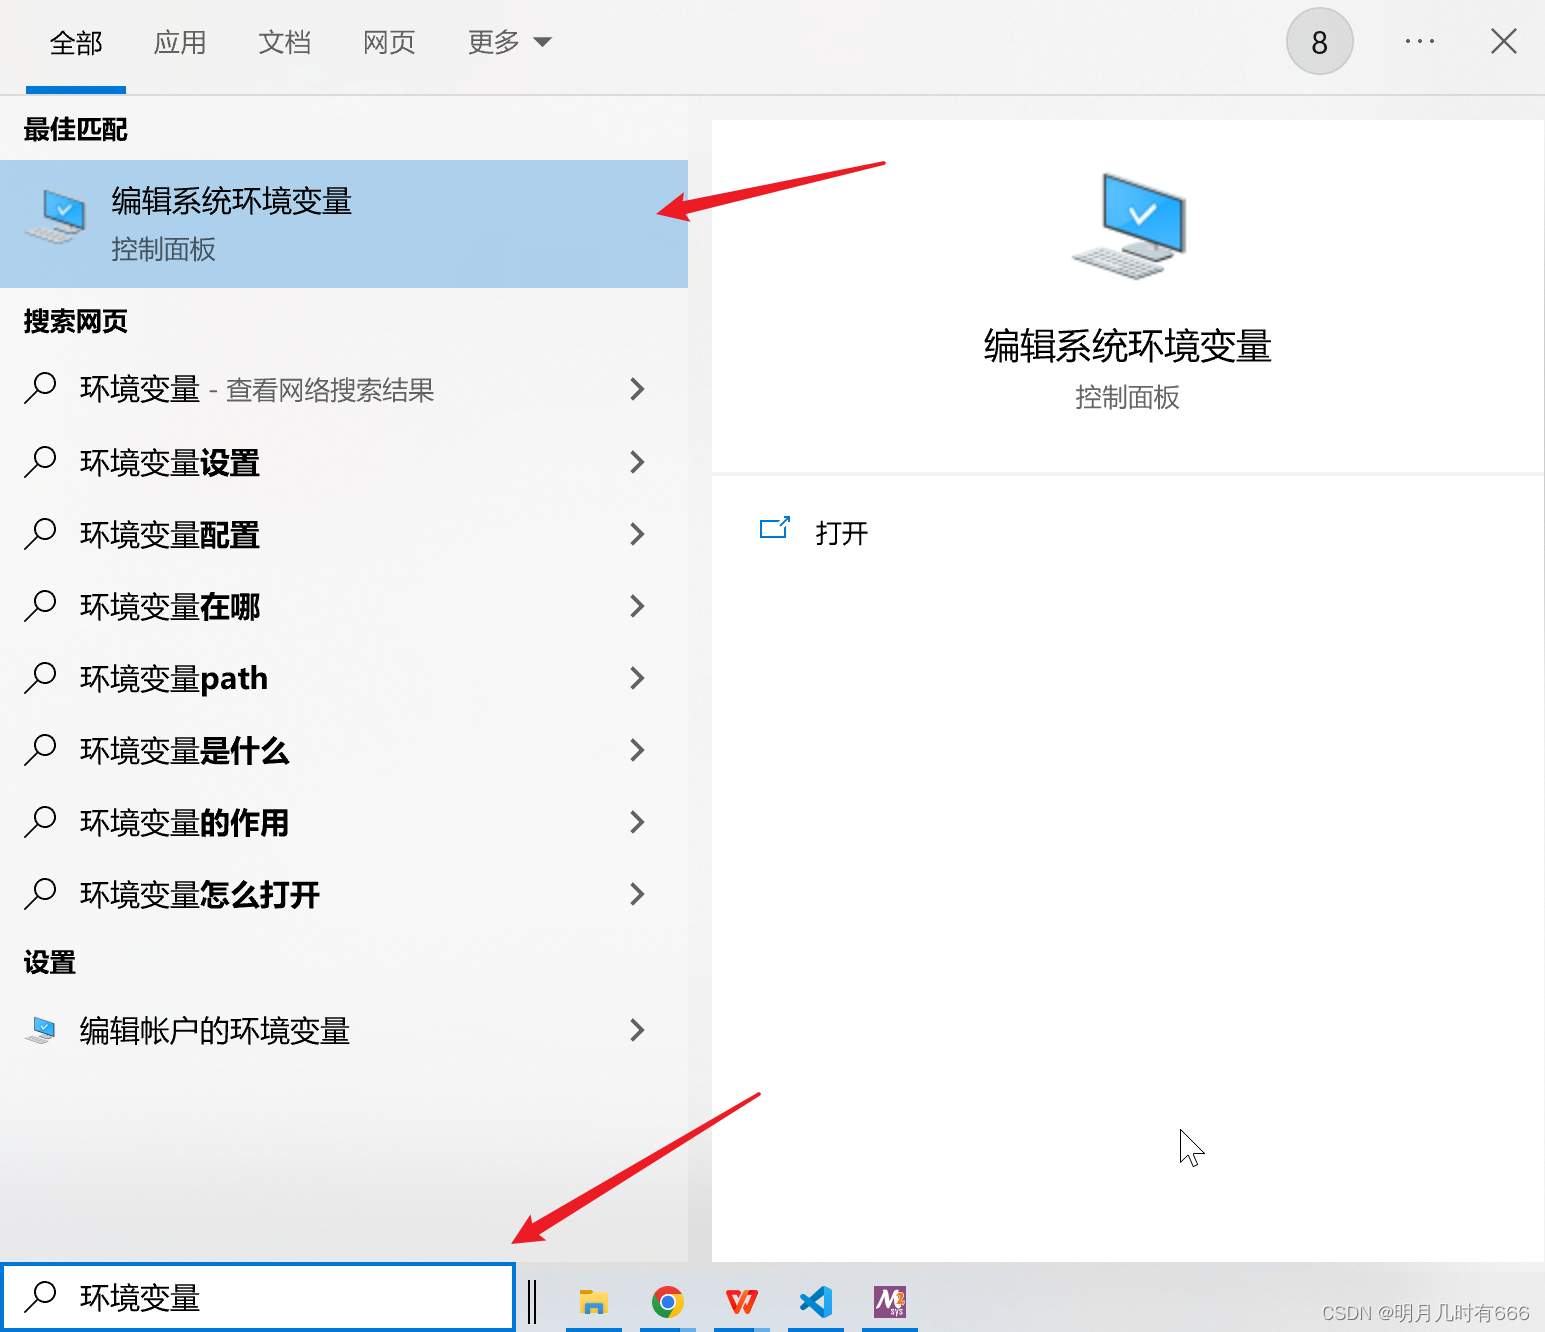
Task: Click inside the 环境变量 search input field
Action: 250,1297
